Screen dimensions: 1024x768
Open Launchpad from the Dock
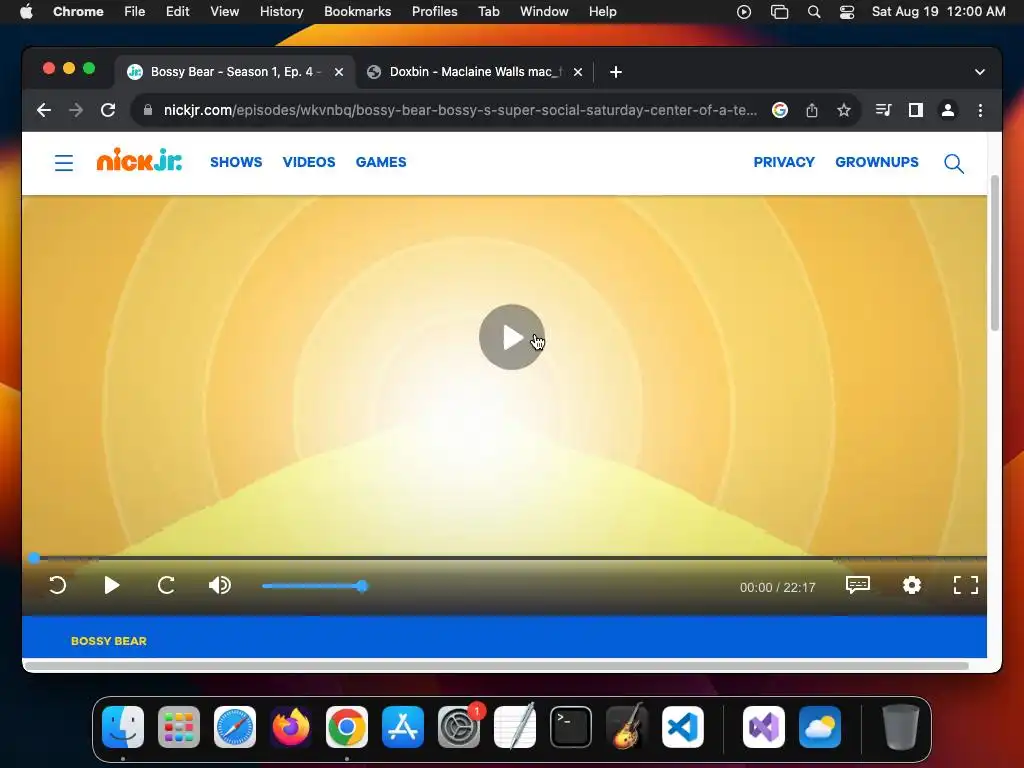(x=179, y=727)
